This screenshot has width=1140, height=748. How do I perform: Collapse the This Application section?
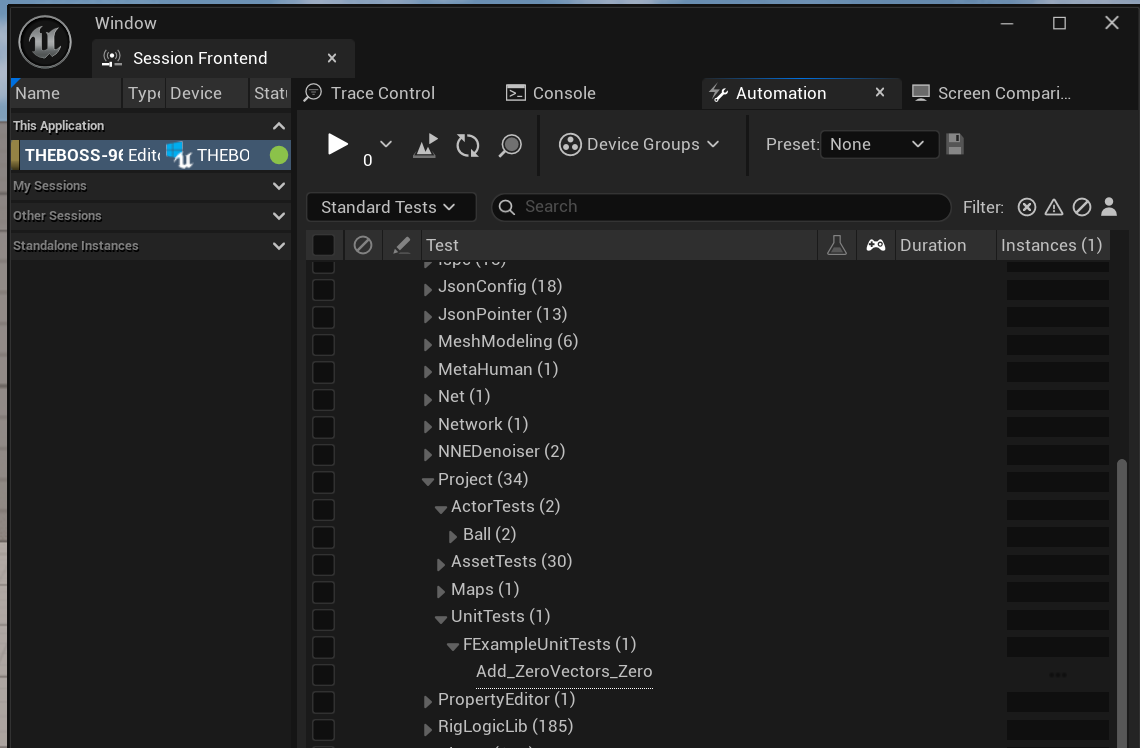tap(278, 126)
